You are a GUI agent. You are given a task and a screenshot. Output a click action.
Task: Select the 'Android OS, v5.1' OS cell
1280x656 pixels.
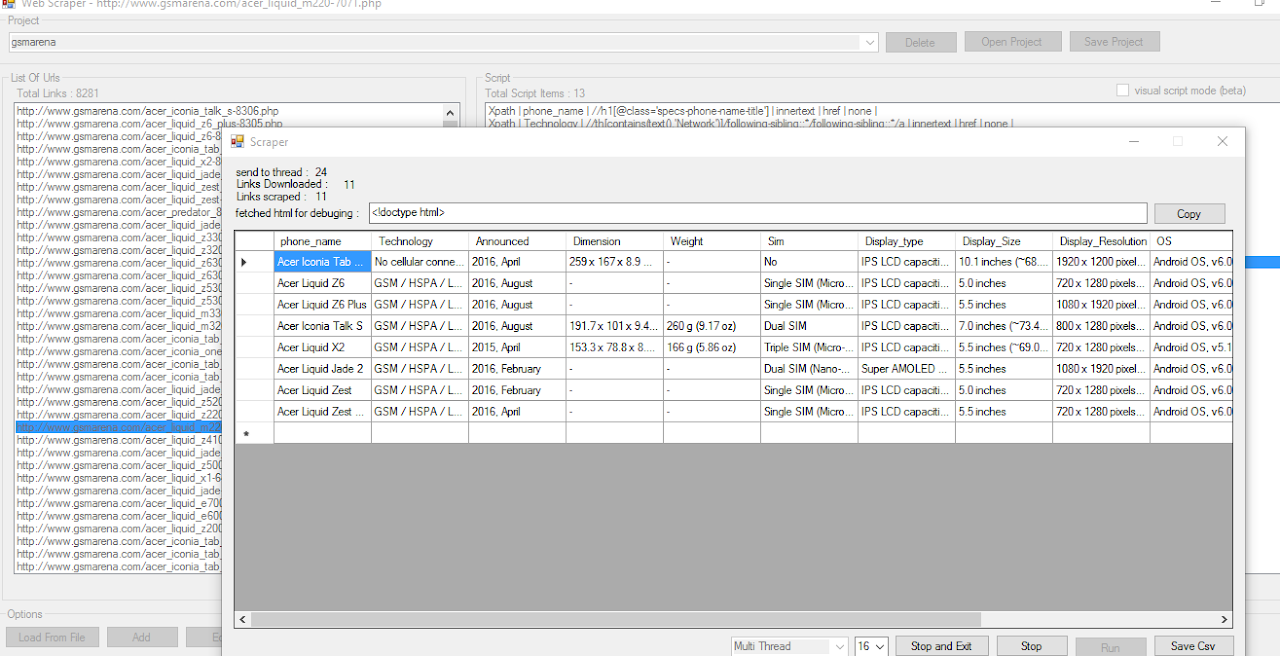(1191, 347)
